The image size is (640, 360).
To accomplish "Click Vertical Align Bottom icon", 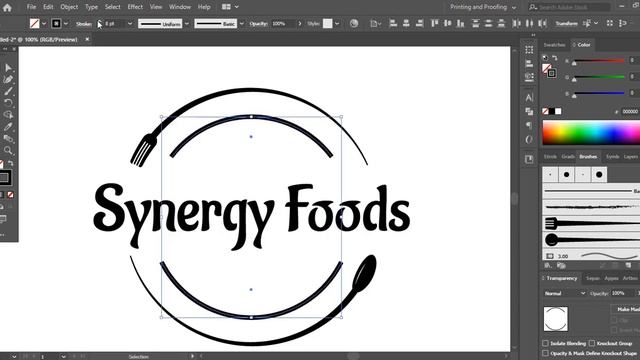I will coord(460,24).
